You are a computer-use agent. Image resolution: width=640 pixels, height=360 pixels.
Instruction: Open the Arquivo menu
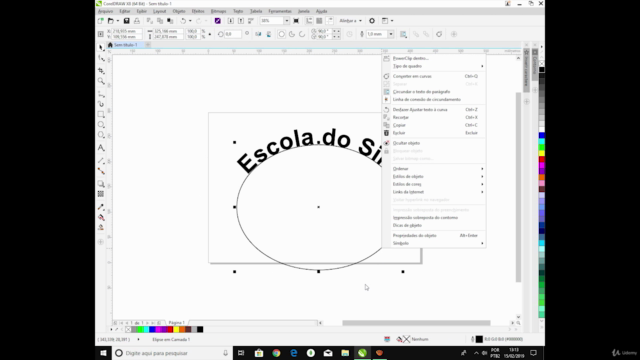tap(105, 11)
